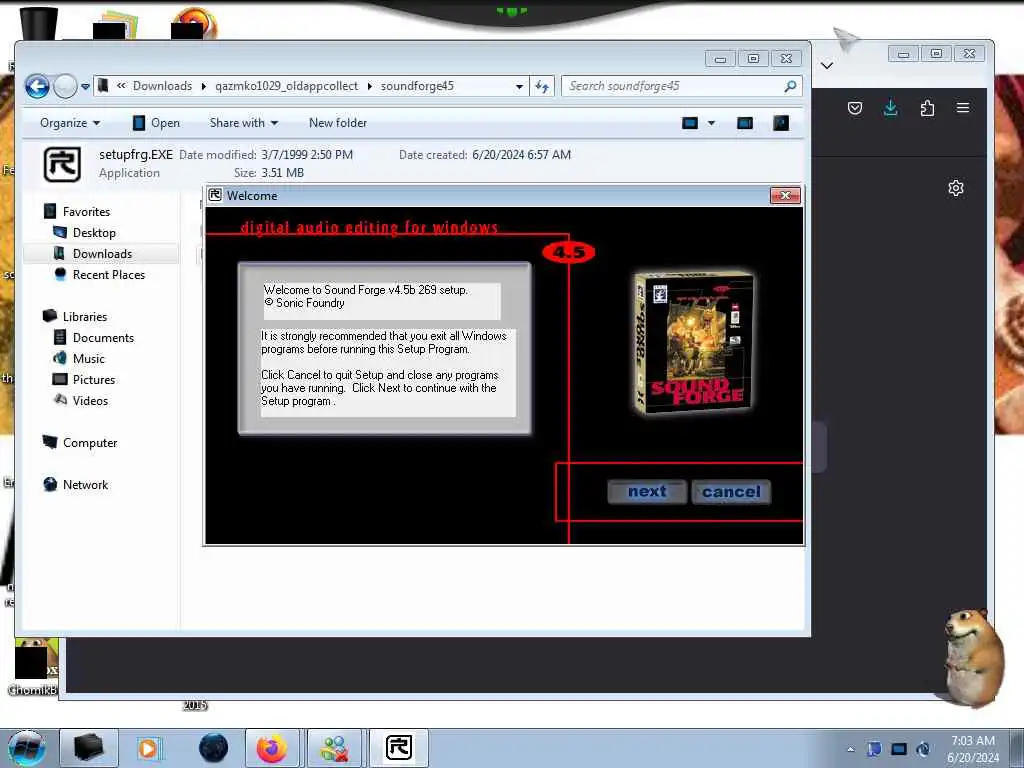Change your view icon in Explorer toolbar

[690, 123]
